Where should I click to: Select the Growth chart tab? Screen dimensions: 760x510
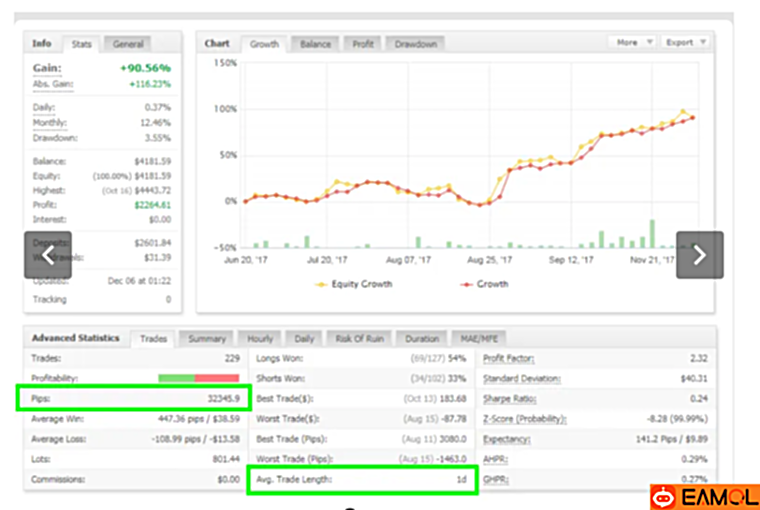264,44
